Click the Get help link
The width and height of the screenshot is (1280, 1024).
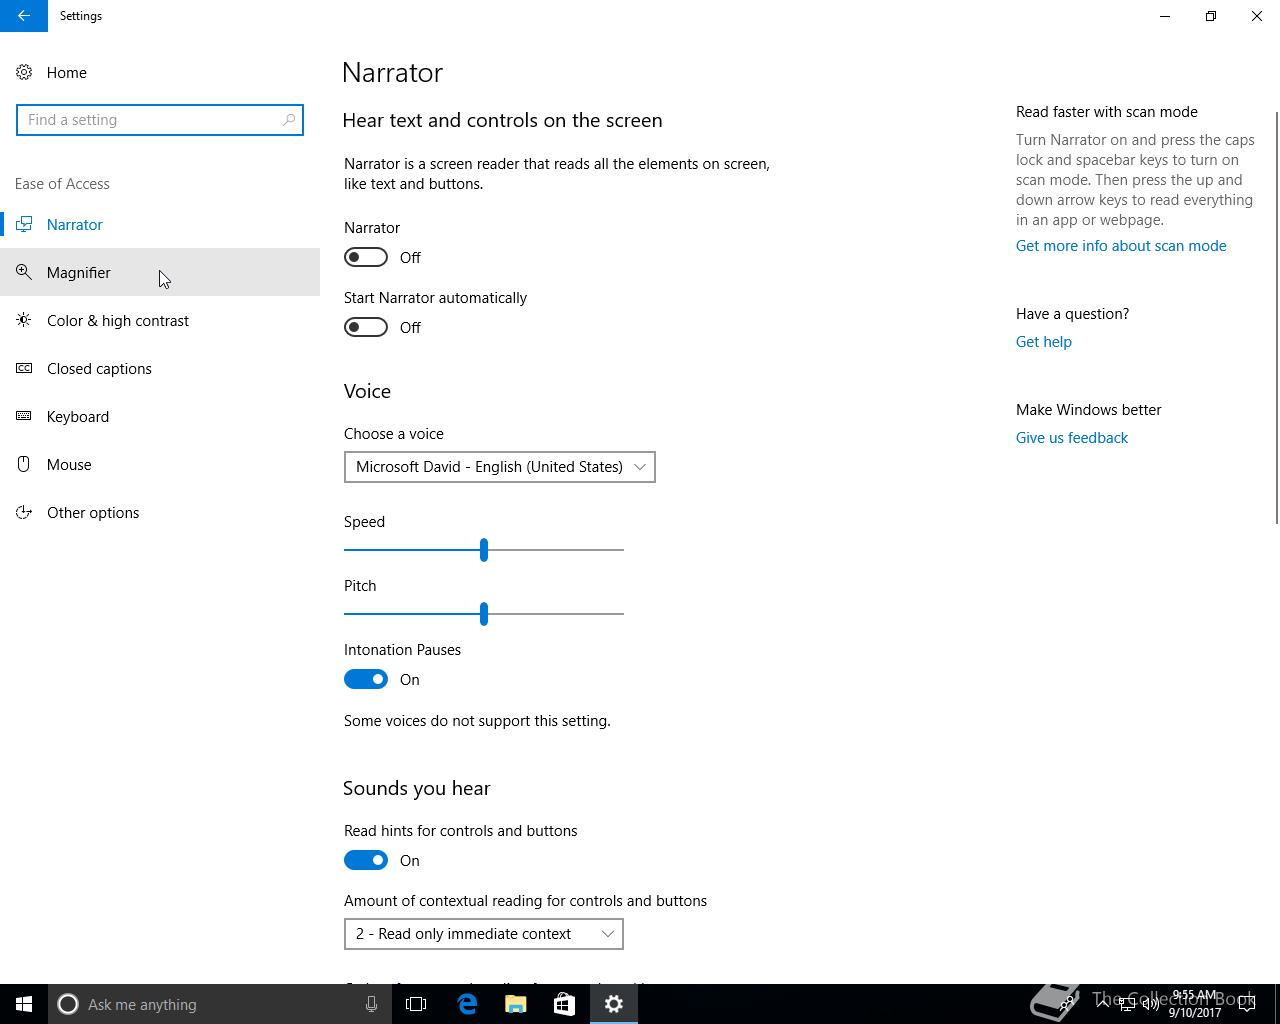[x=1044, y=342]
